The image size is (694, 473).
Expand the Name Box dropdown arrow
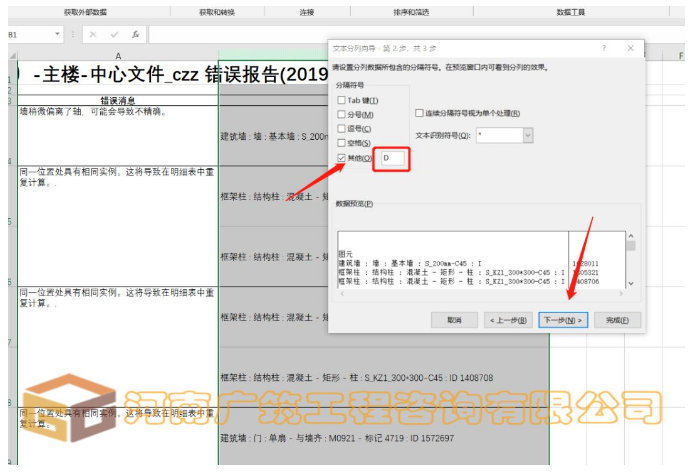[59, 34]
